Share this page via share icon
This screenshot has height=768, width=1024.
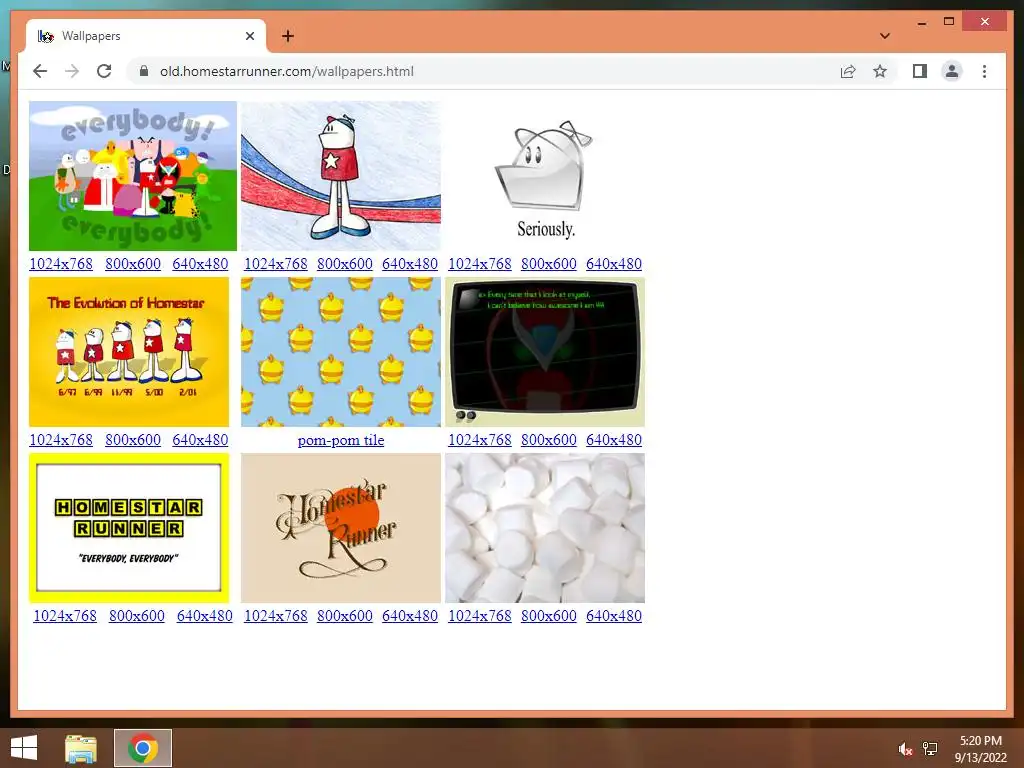coord(848,71)
